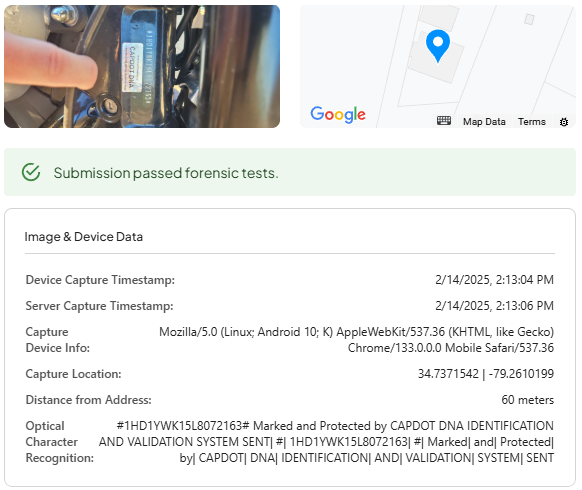The image size is (582, 490).
Task: Click the CAPDOT DNA label in photo
Action: (131, 68)
